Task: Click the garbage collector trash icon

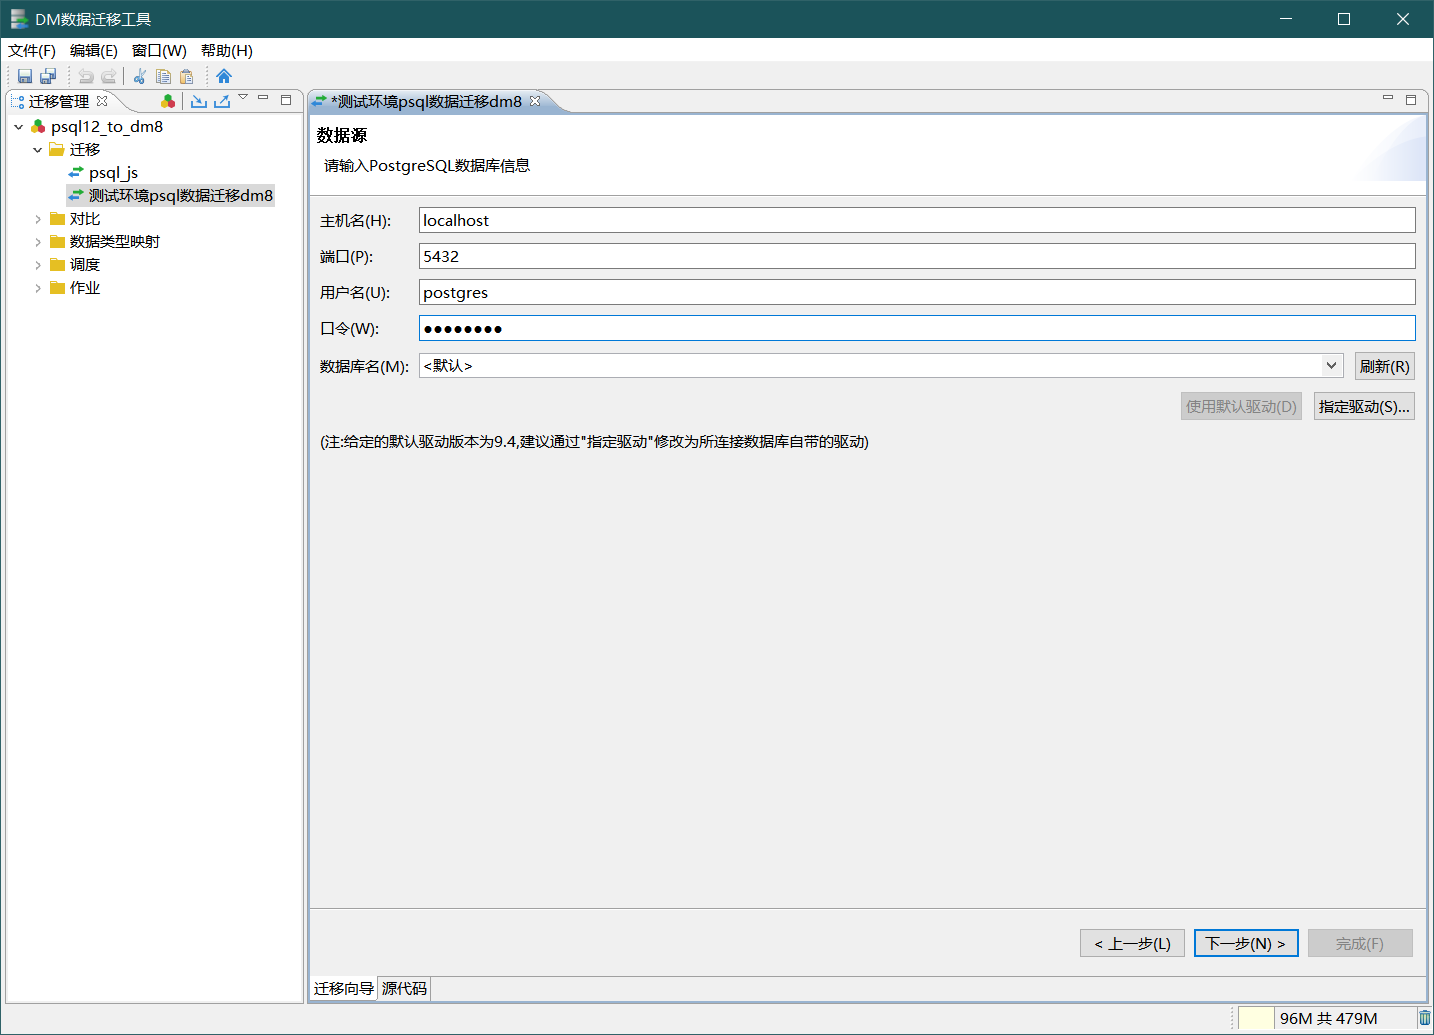Action: (1424, 1018)
